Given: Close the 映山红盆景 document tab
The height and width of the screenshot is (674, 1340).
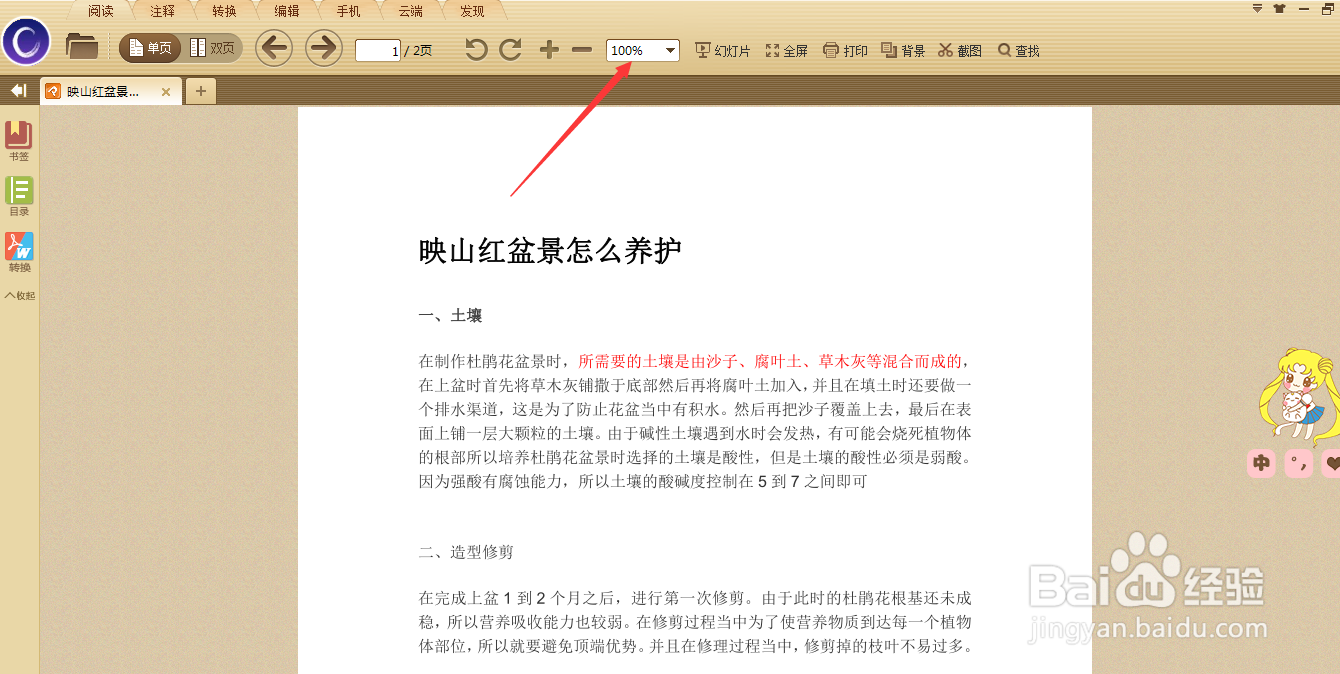Looking at the screenshot, I should click(166, 92).
